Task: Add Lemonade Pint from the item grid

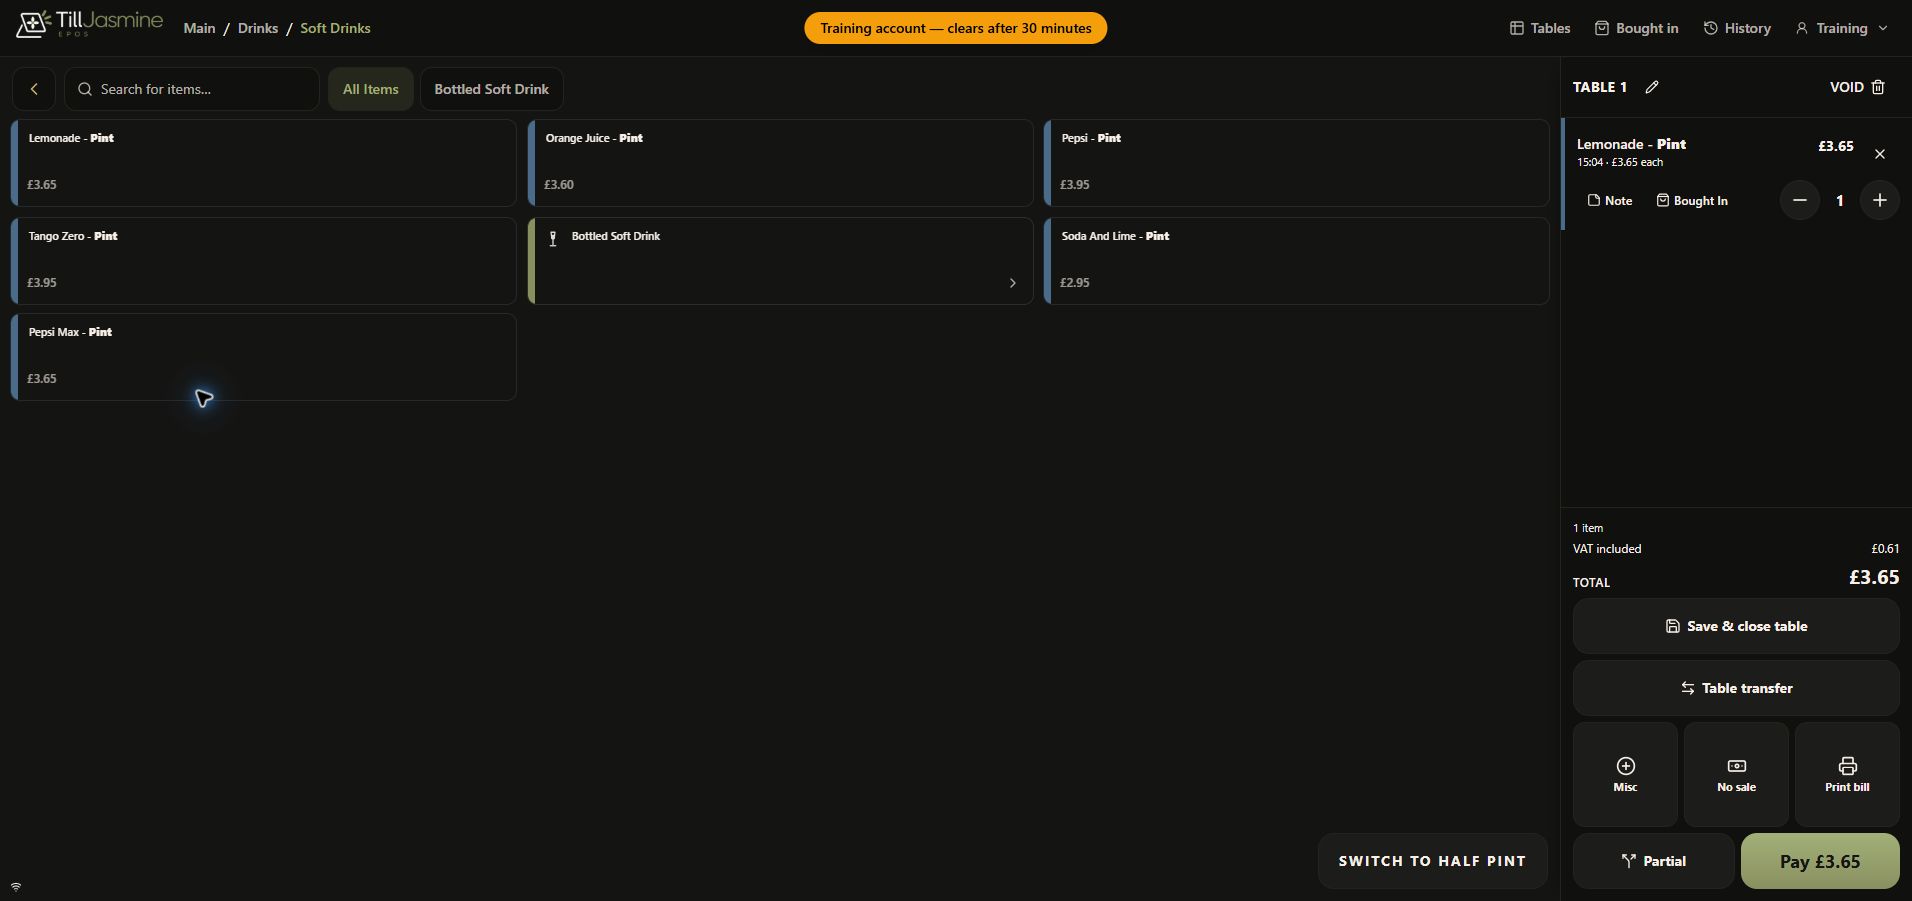Action: 264,163
